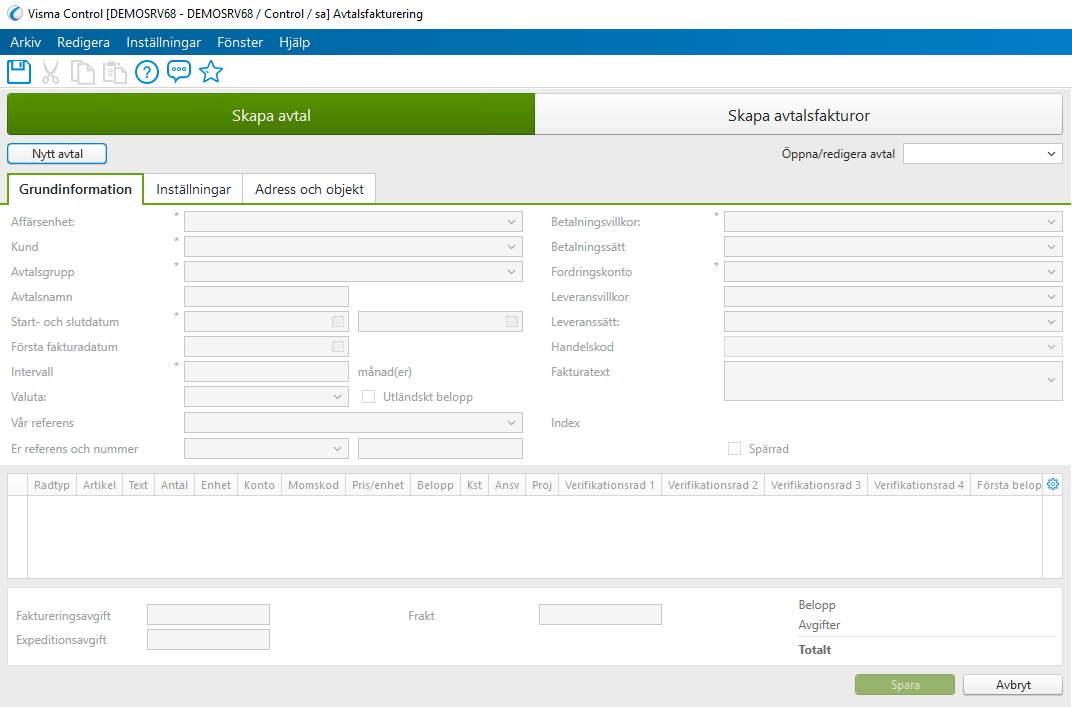
Task: Toggle the Spärrad checkbox
Action: (734, 448)
